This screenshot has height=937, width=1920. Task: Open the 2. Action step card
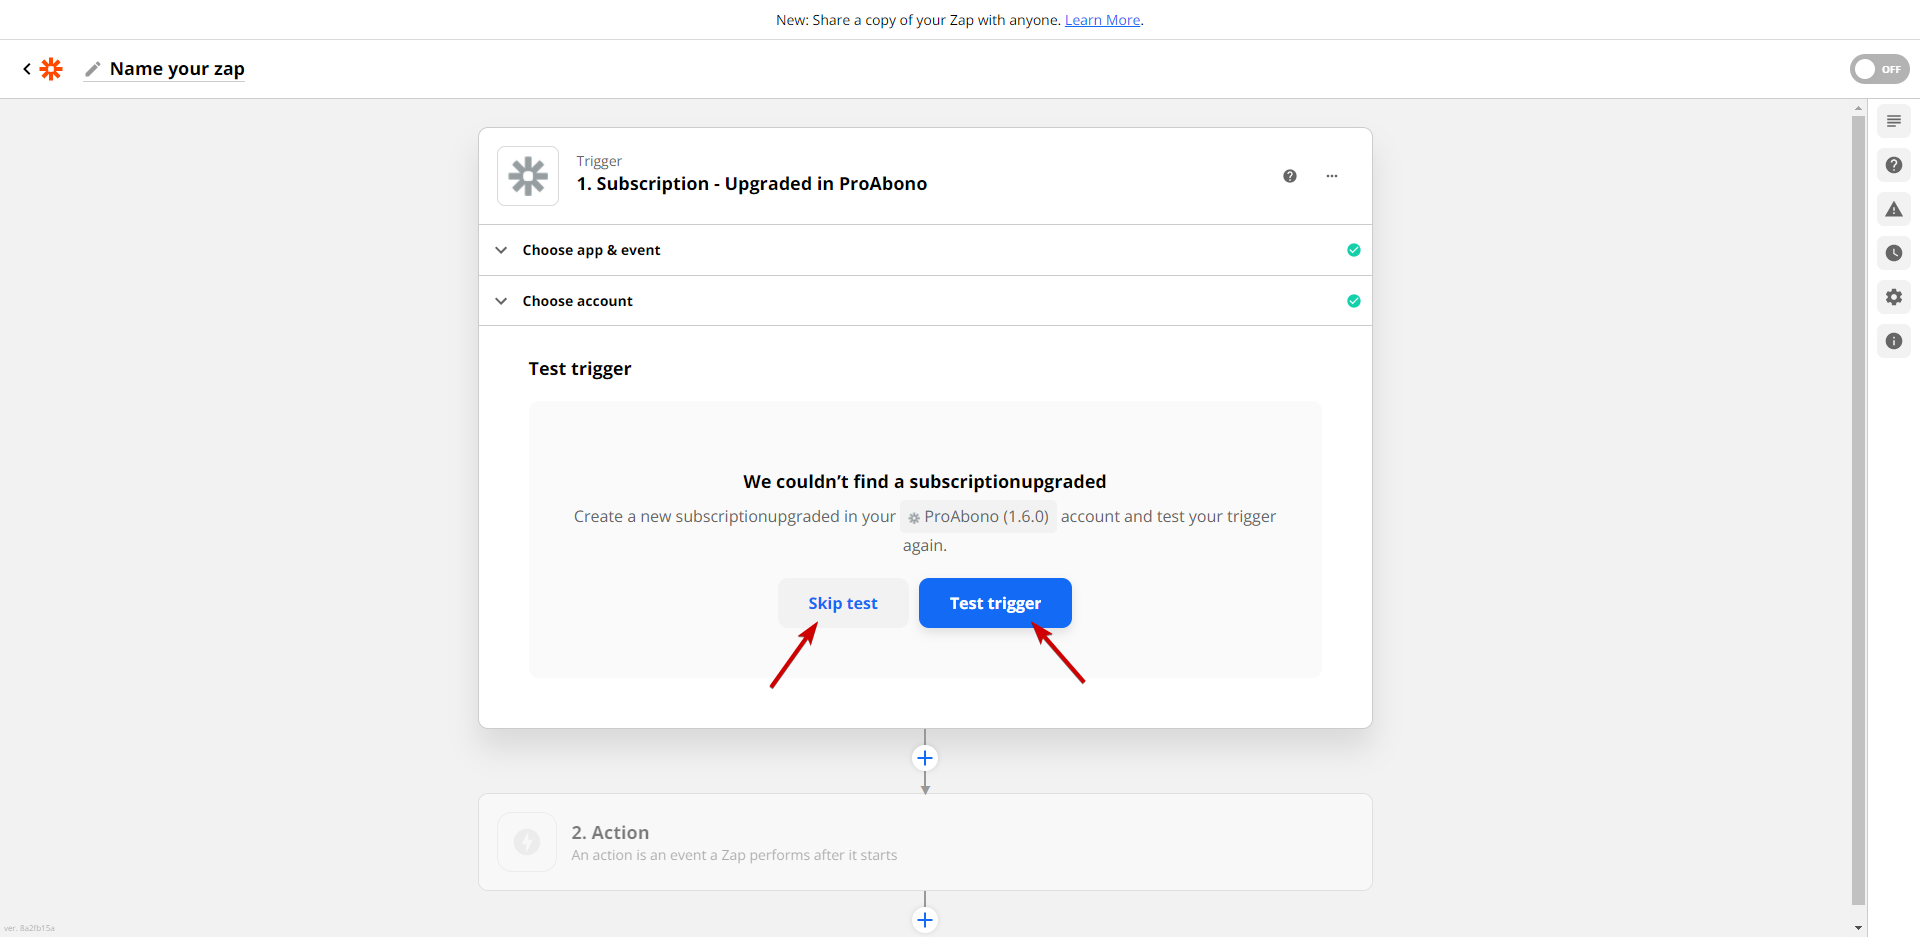point(925,842)
